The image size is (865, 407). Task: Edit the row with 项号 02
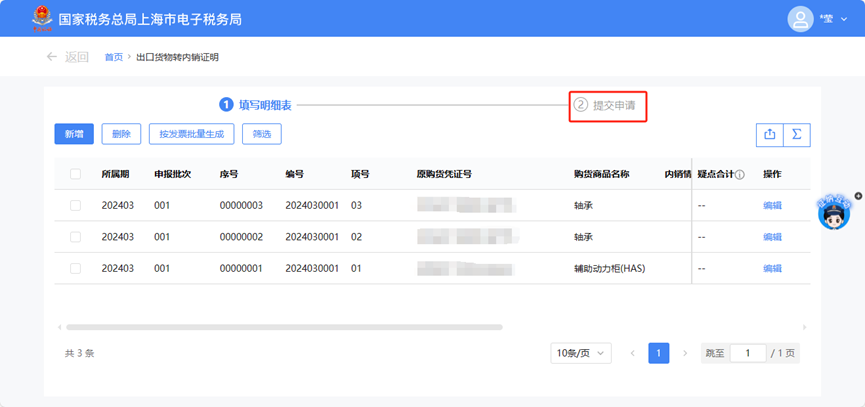point(772,237)
